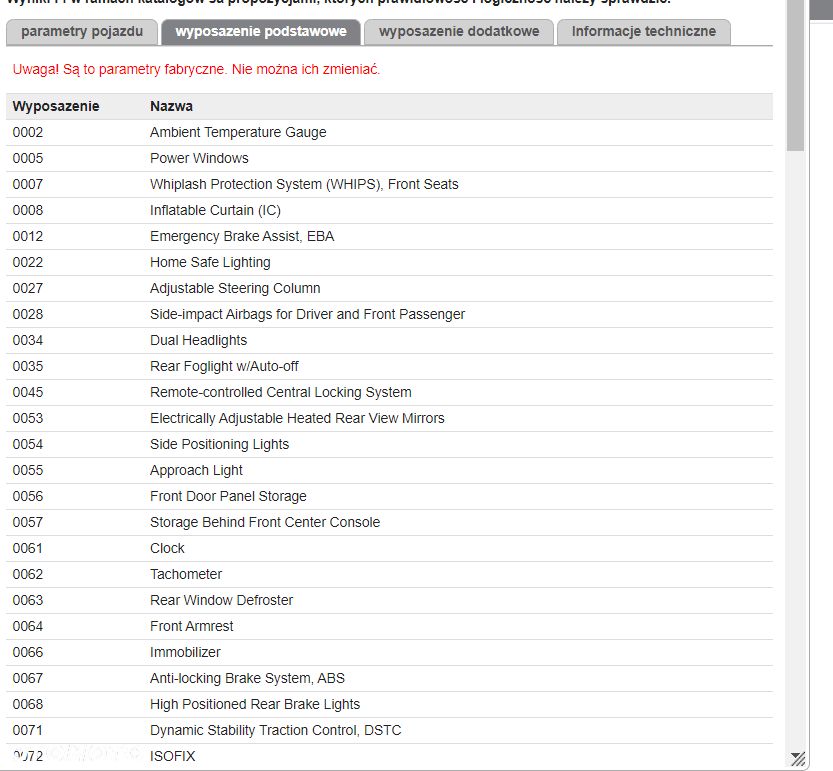The height and width of the screenshot is (771, 833).
Task: Click equipment code 0035
Action: click(x=28, y=367)
